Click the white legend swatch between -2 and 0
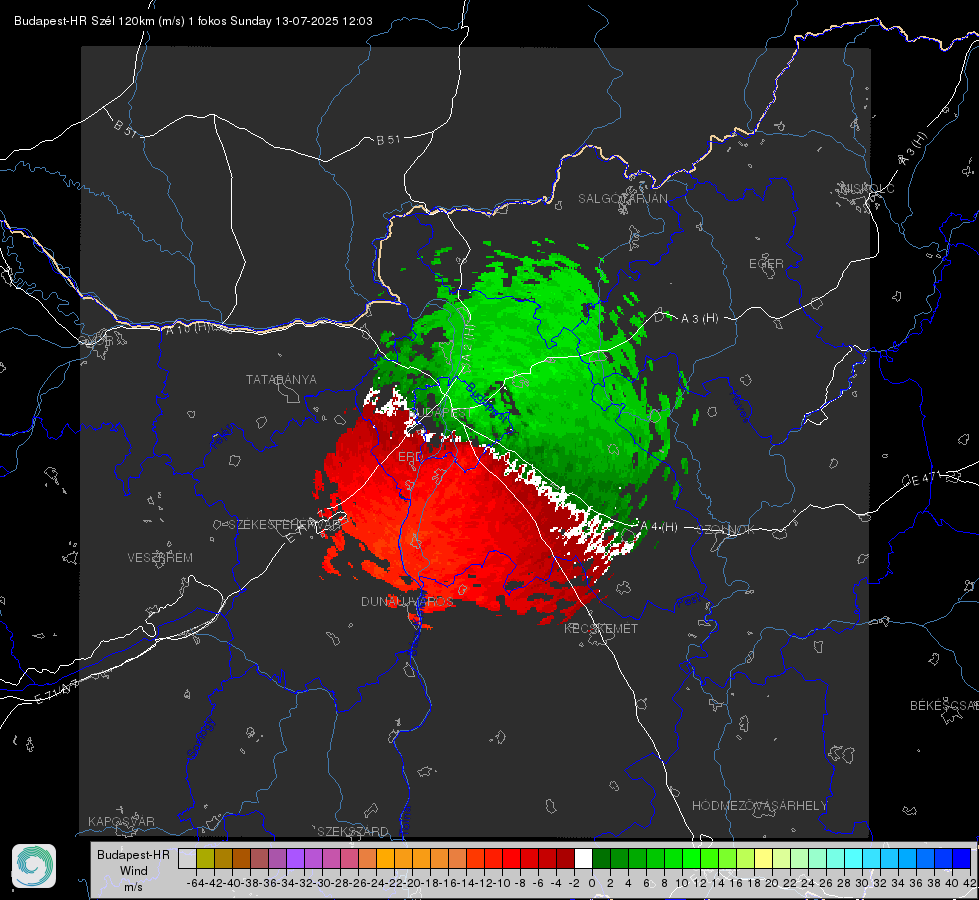The height and width of the screenshot is (900, 979). (583, 859)
